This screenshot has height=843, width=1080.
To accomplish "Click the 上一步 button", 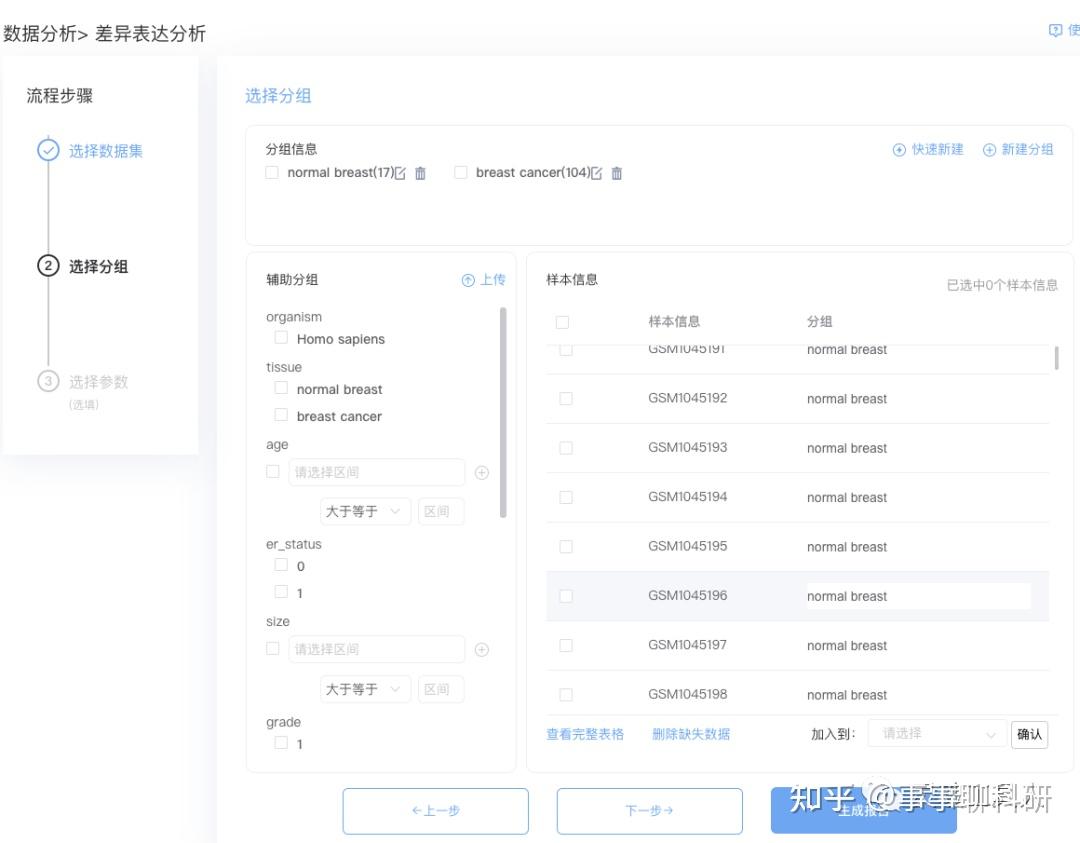I will (x=435, y=811).
